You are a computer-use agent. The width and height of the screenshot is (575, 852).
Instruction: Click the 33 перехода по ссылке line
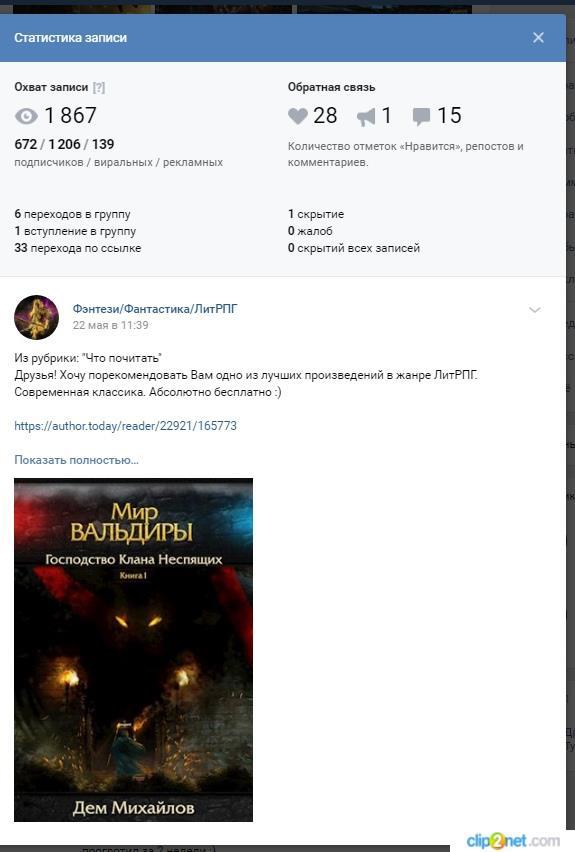(x=78, y=248)
